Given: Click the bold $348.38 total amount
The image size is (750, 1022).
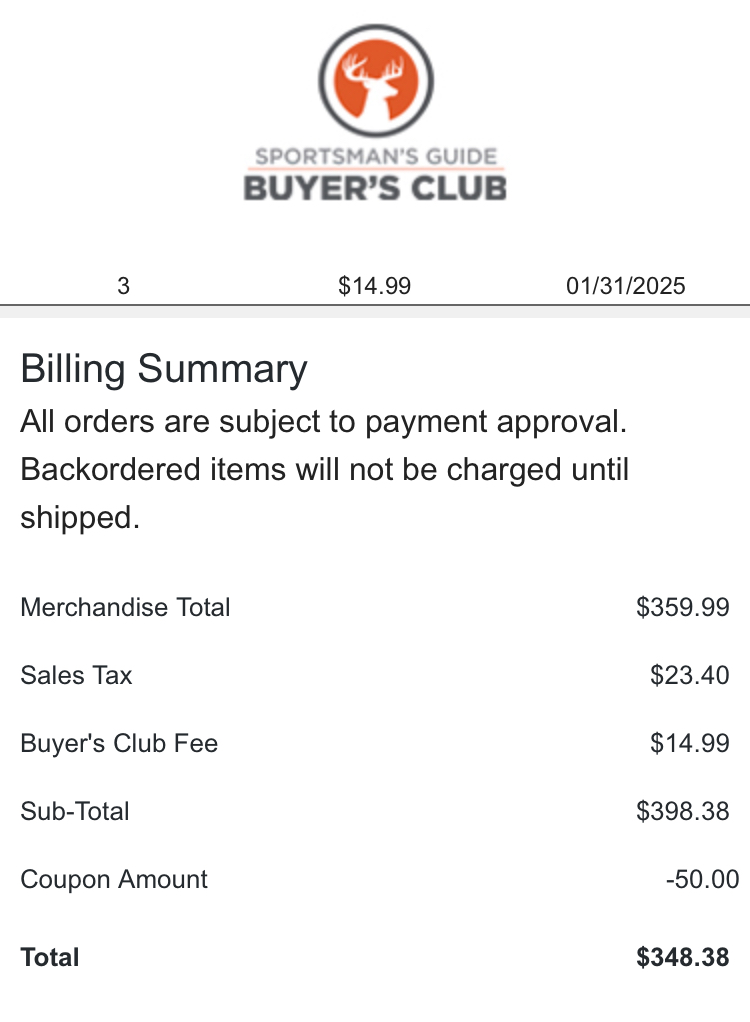Looking at the screenshot, I should (683, 957).
